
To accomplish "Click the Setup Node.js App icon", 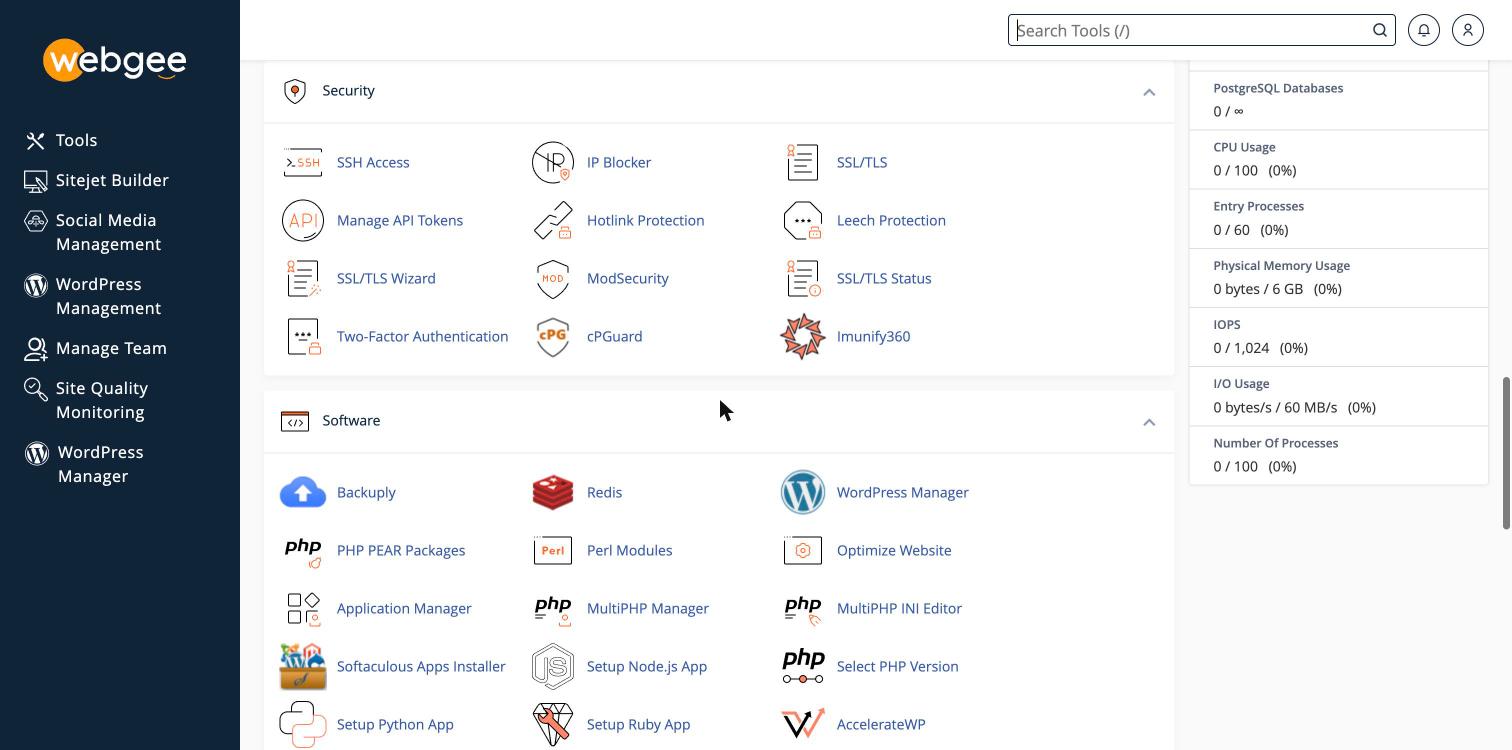I will click(x=553, y=666).
